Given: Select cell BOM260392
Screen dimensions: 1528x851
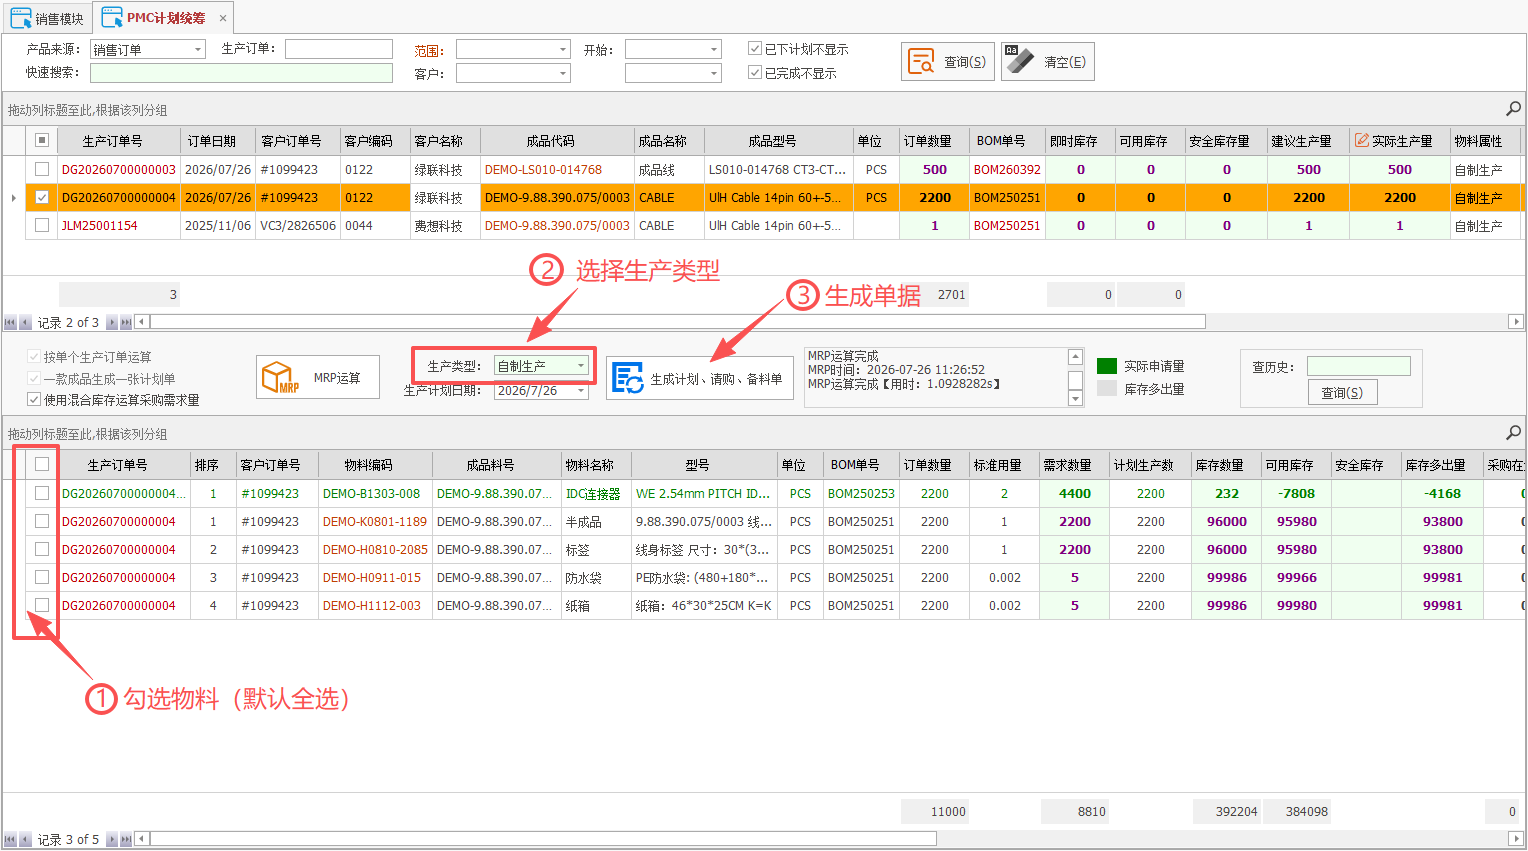Looking at the screenshot, I should pos(1007,169).
